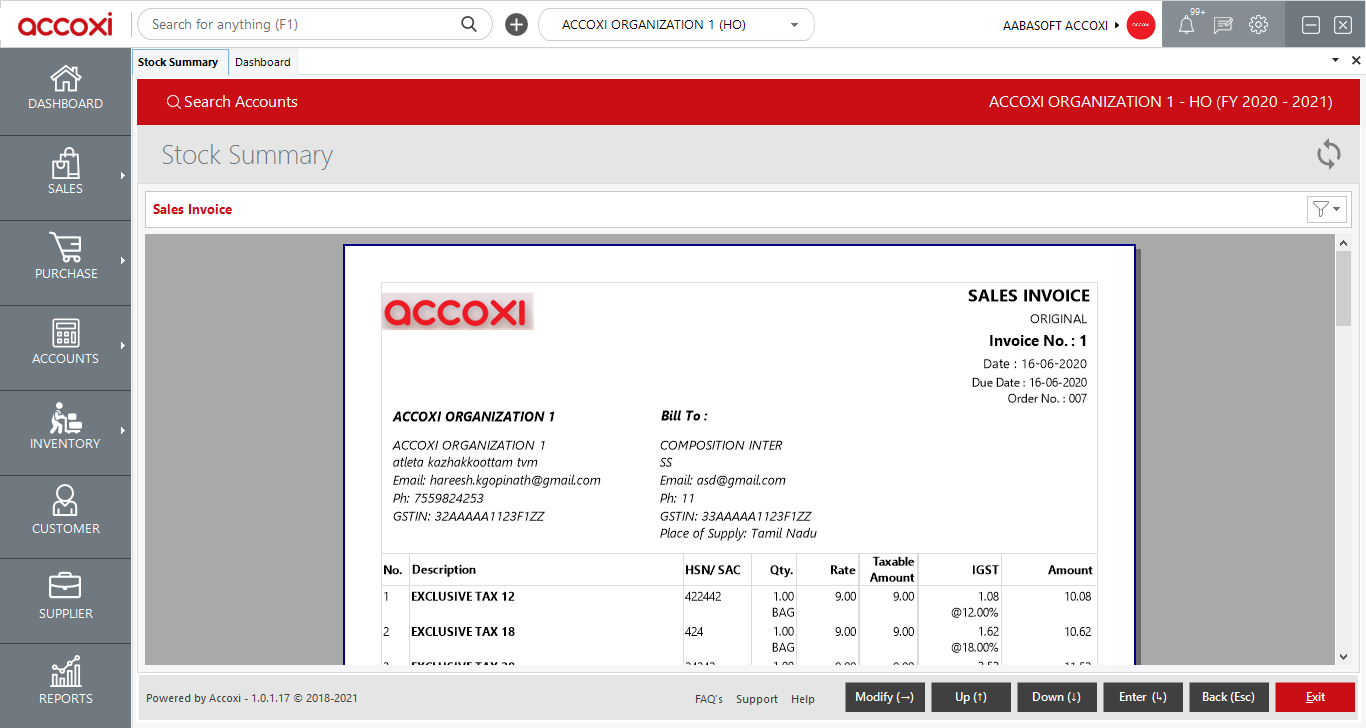Click the Accoxi logo at top left
This screenshot has width=1366, height=728.
point(65,25)
